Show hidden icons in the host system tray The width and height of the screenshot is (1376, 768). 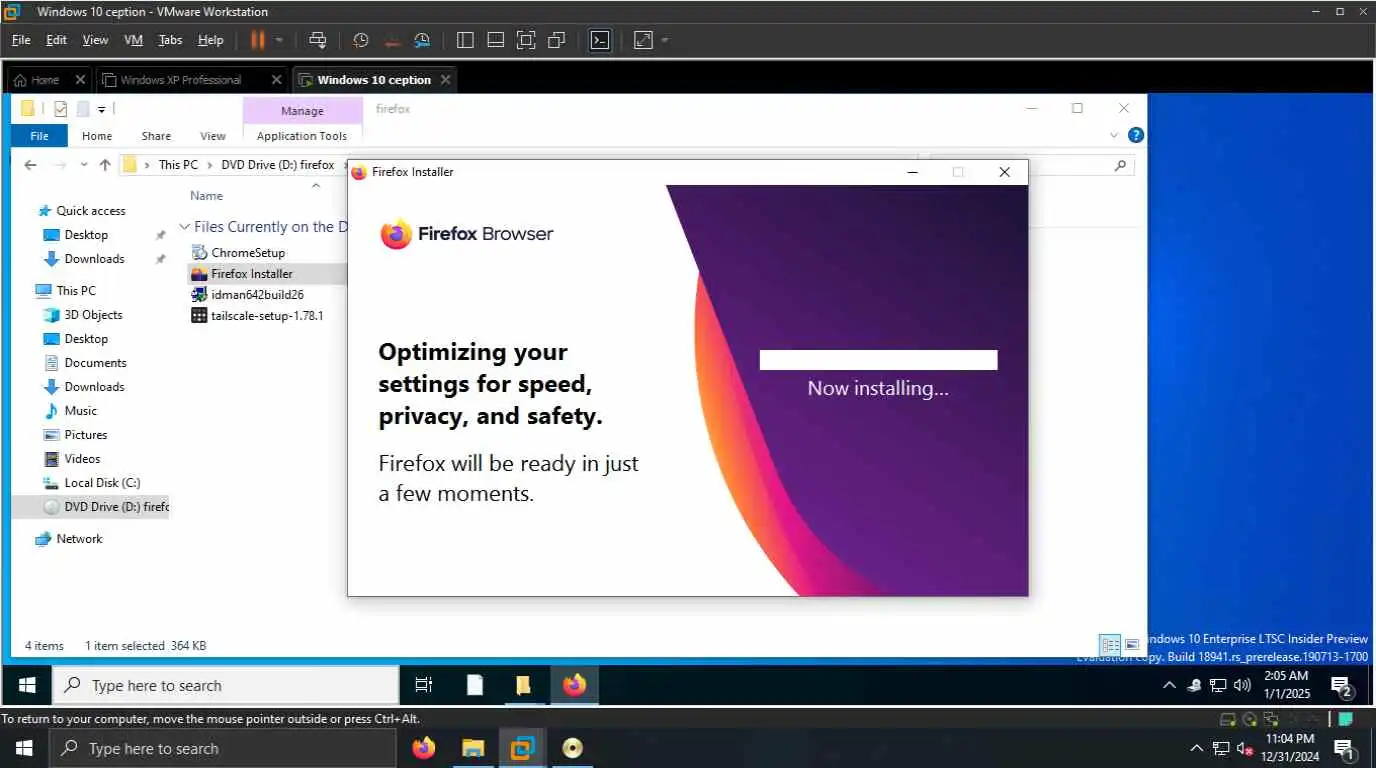1196,748
